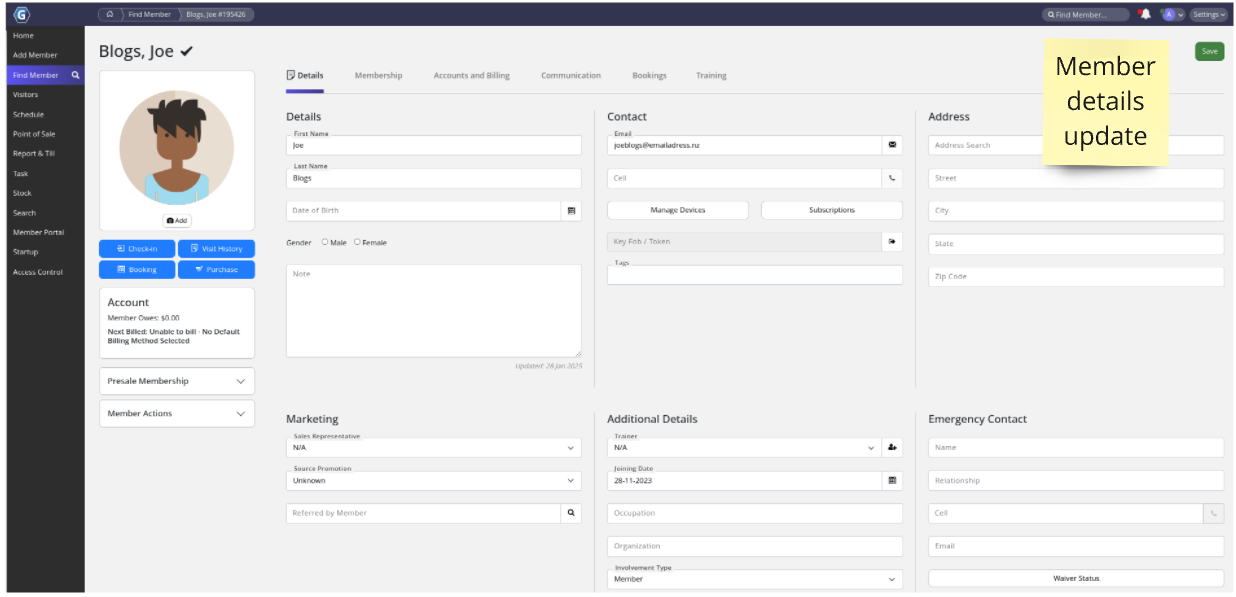Screen dimensions: 1236x597
Task: Open Report & Till in the sidebar
Action: [33, 154]
